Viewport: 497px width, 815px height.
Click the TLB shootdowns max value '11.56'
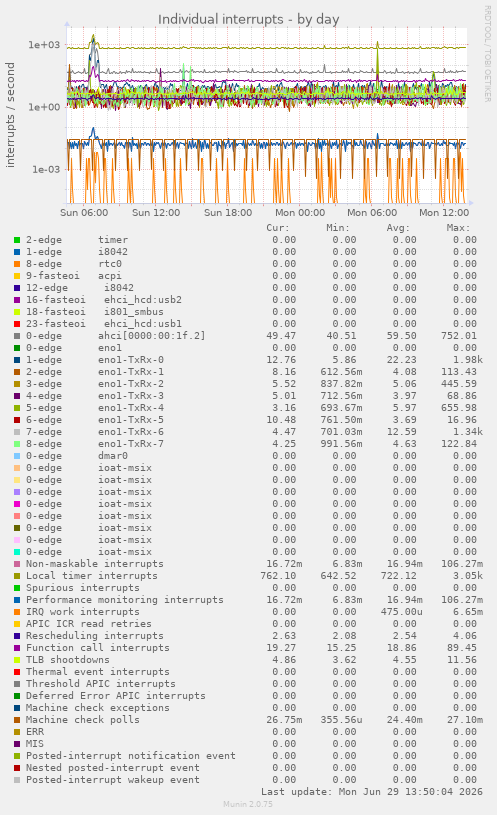click(462, 660)
